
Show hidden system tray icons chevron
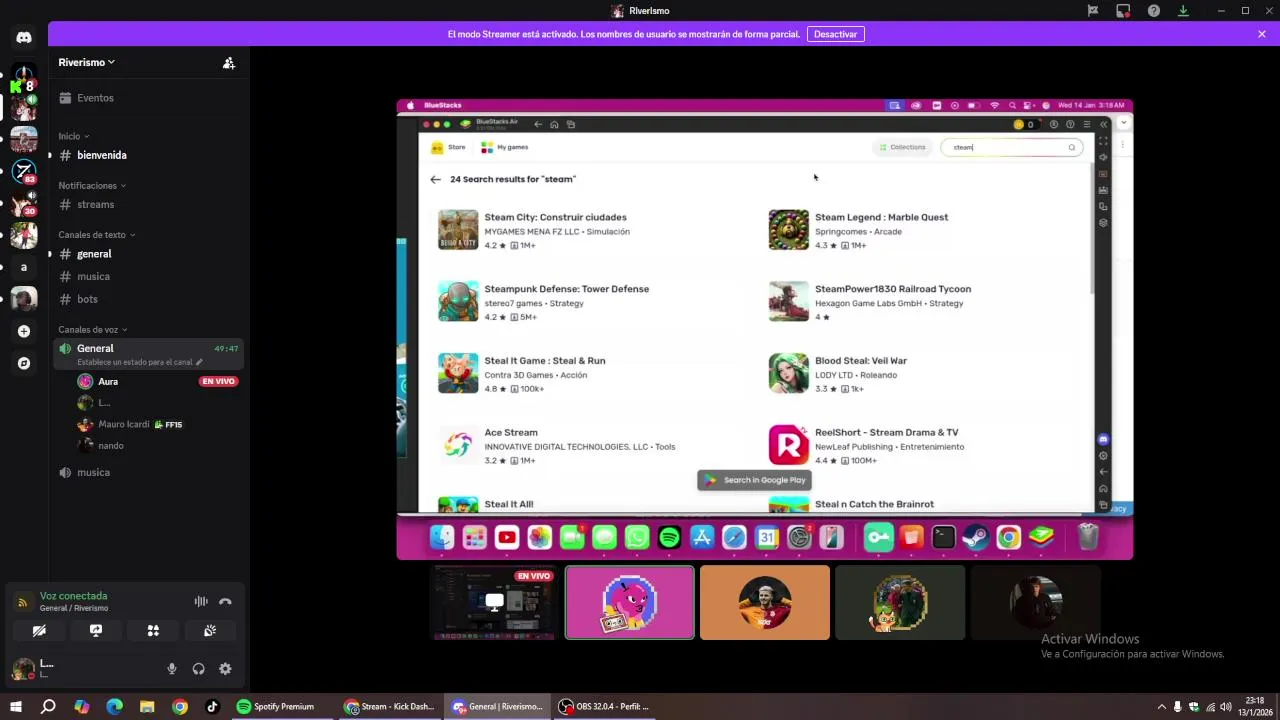coord(1161,706)
